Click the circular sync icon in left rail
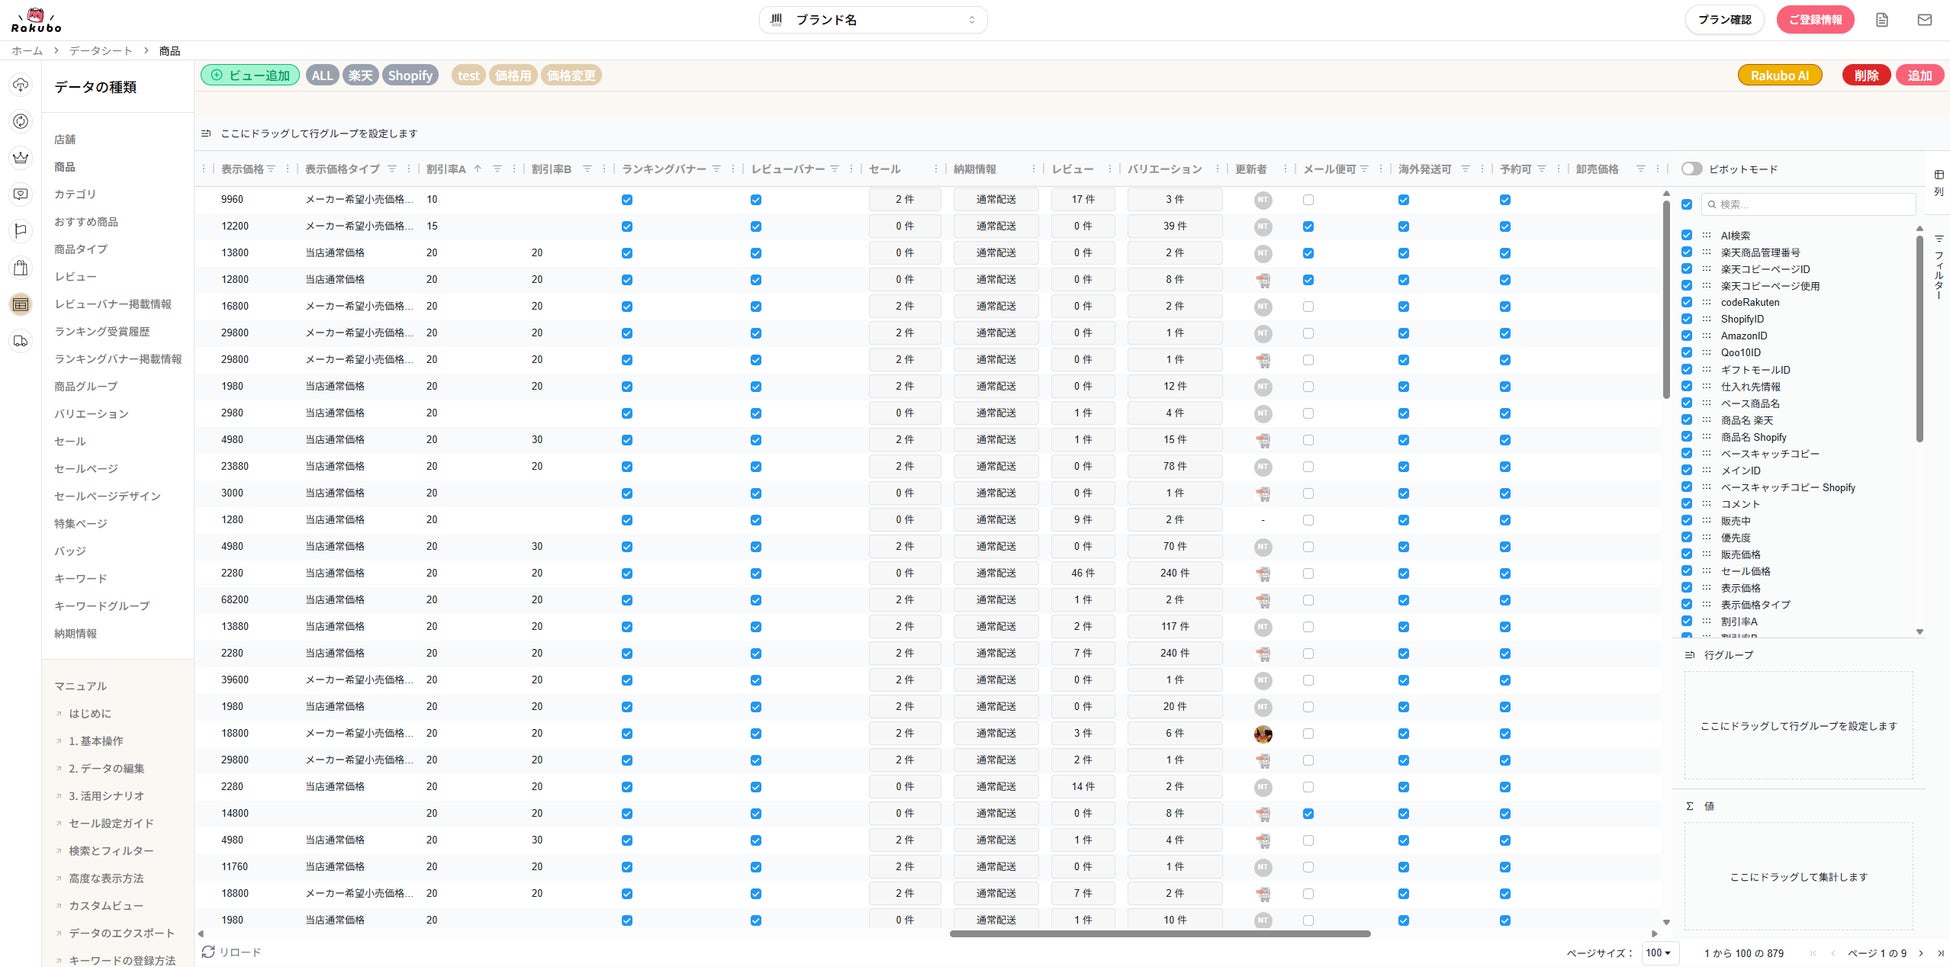 20,121
